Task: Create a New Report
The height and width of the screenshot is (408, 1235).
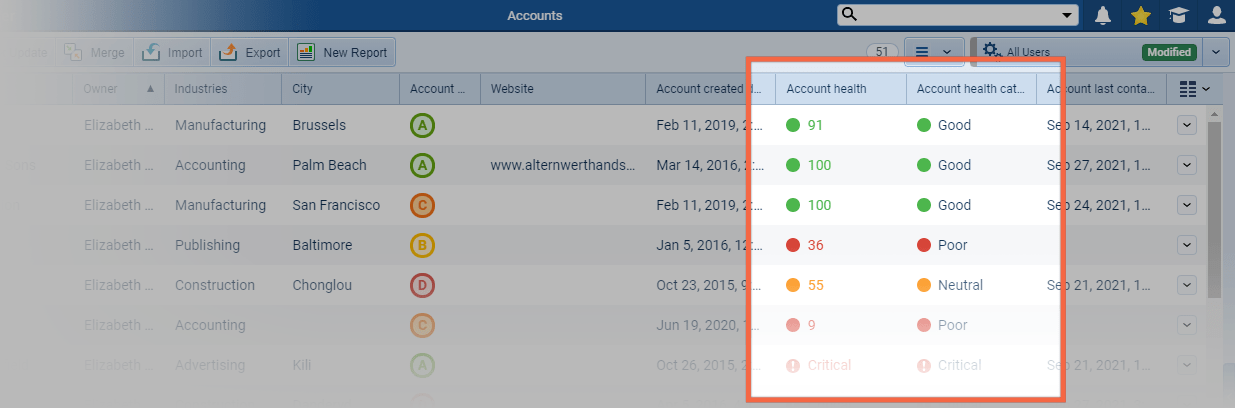Action: tap(342, 52)
